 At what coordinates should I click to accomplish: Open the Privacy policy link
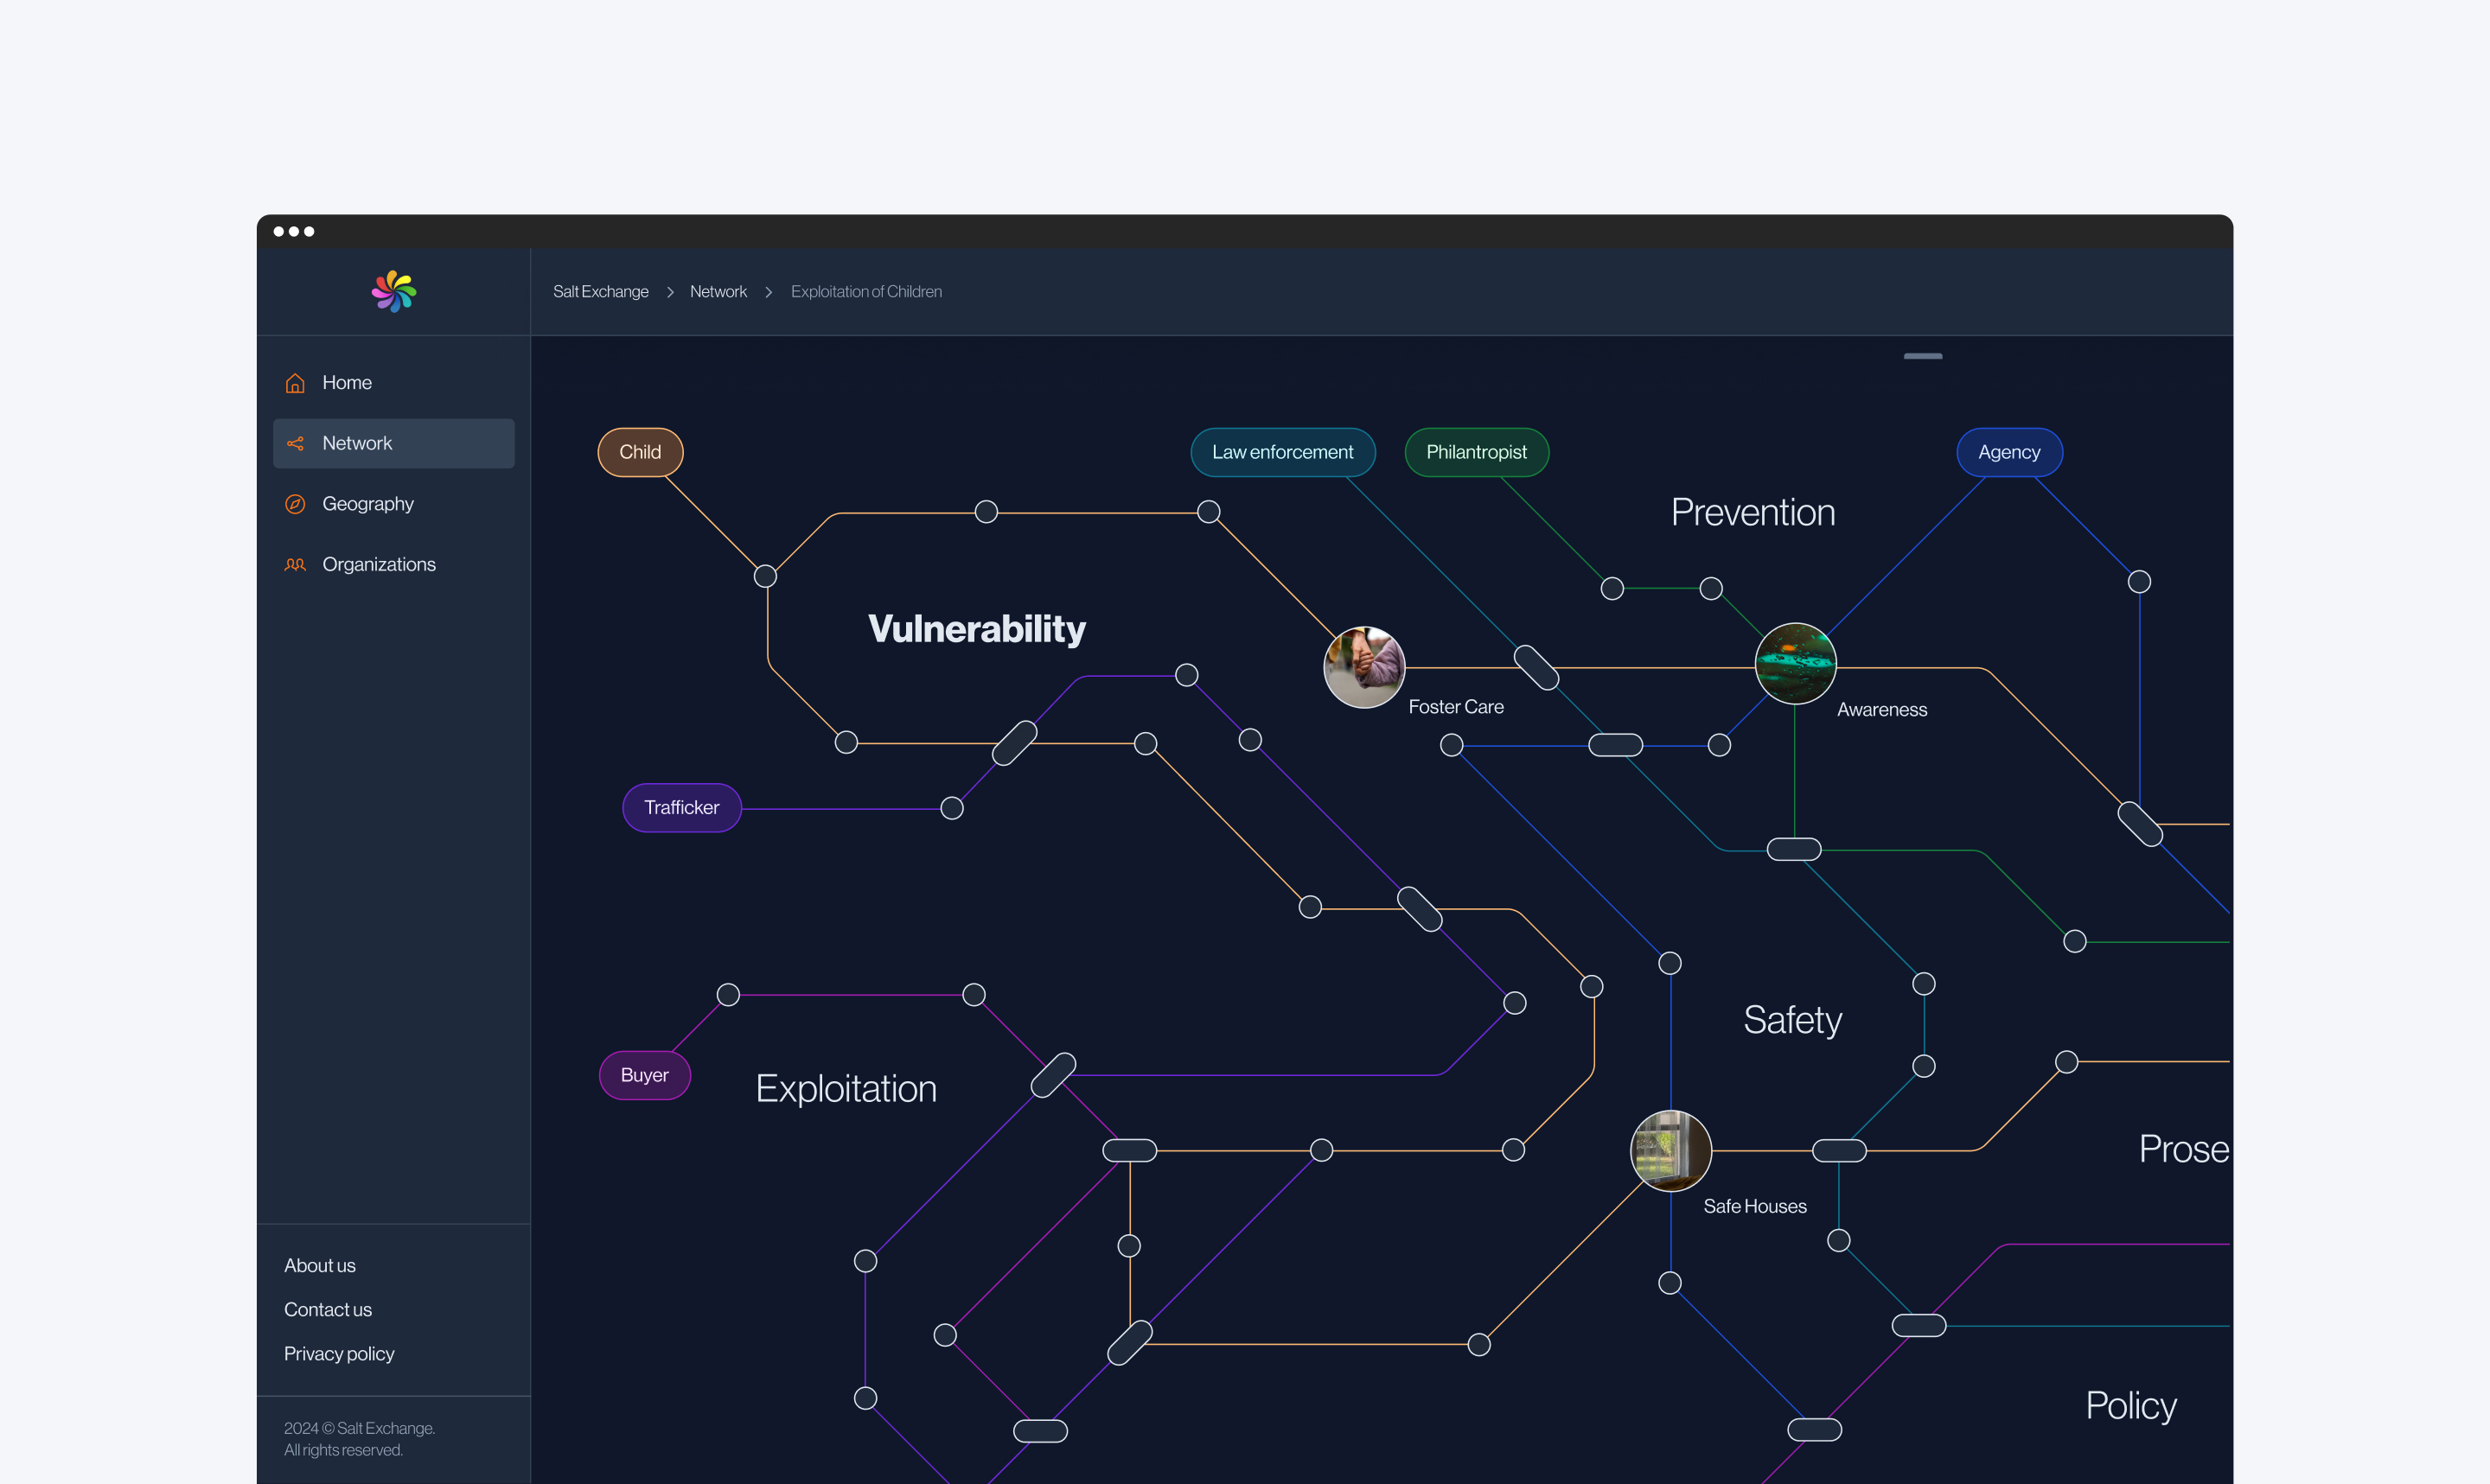[x=339, y=1353]
